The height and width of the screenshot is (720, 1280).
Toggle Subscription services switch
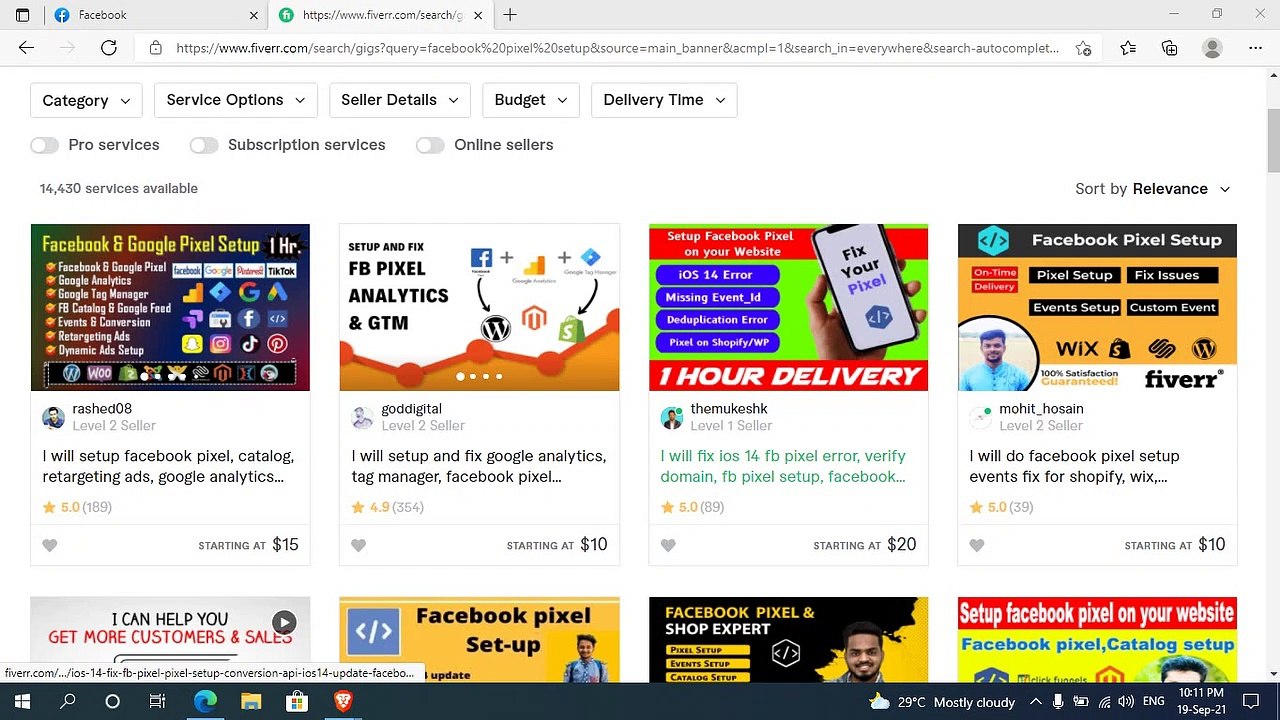pos(204,145)
